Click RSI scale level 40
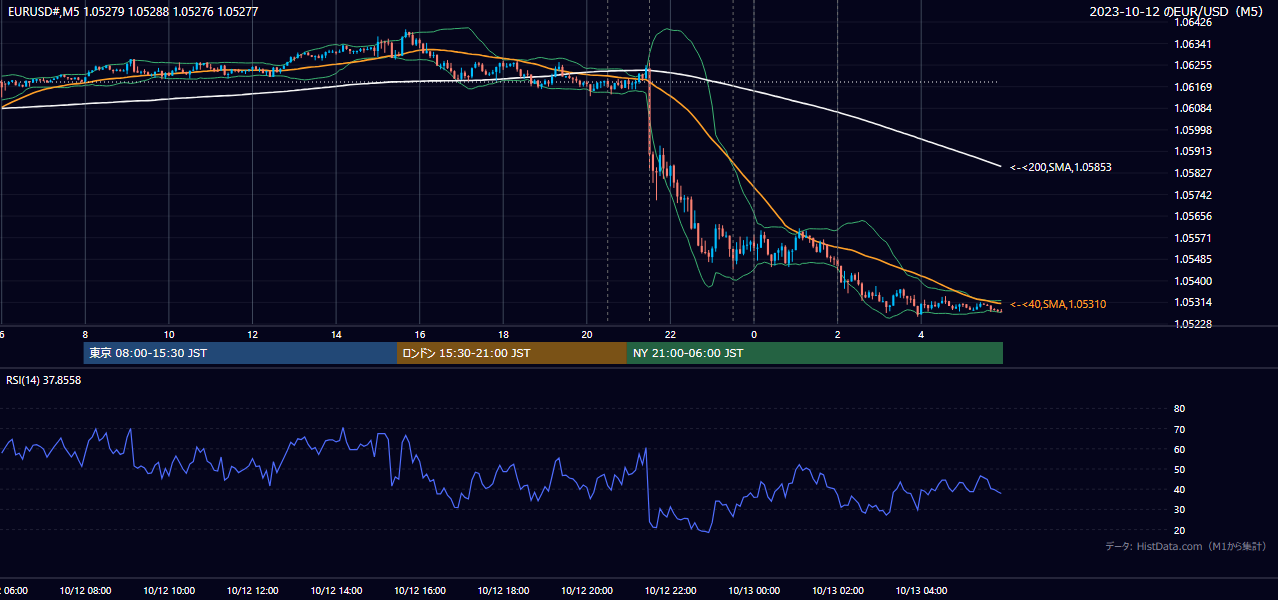Viewport: 1278px width, 600px height. [x=1179, y=489]
